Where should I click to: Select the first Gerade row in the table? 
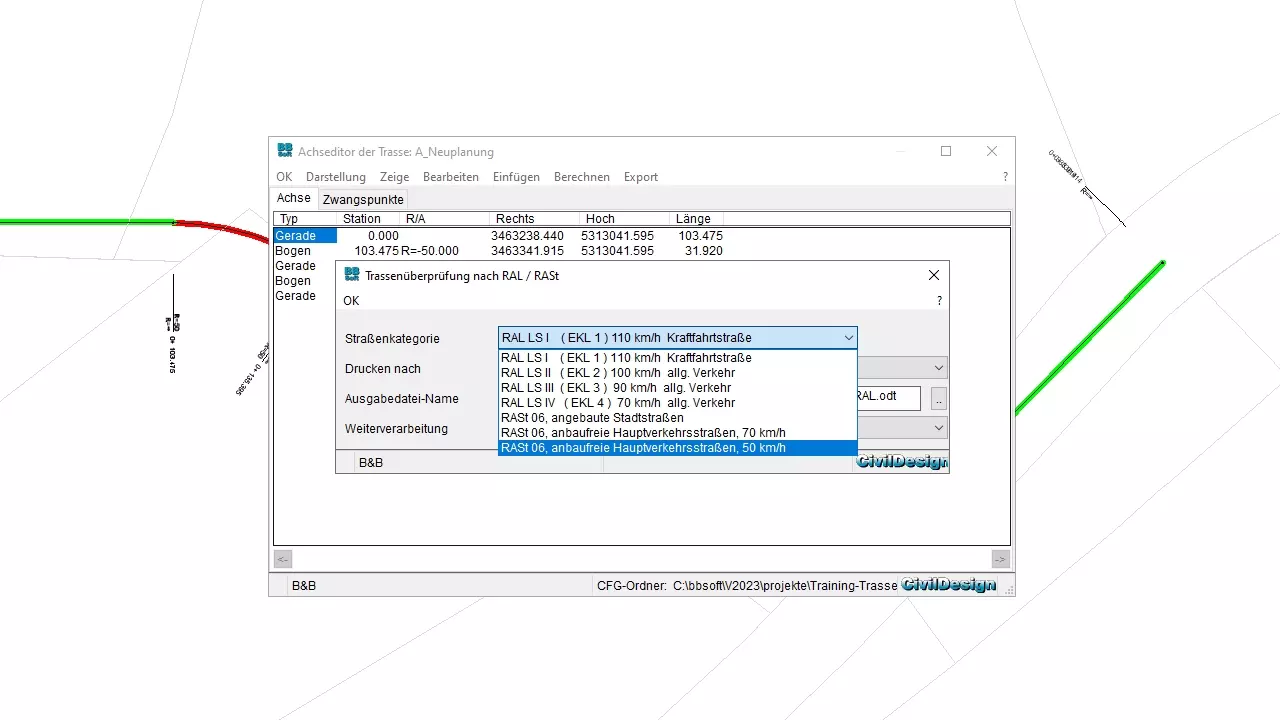point(642,236)
